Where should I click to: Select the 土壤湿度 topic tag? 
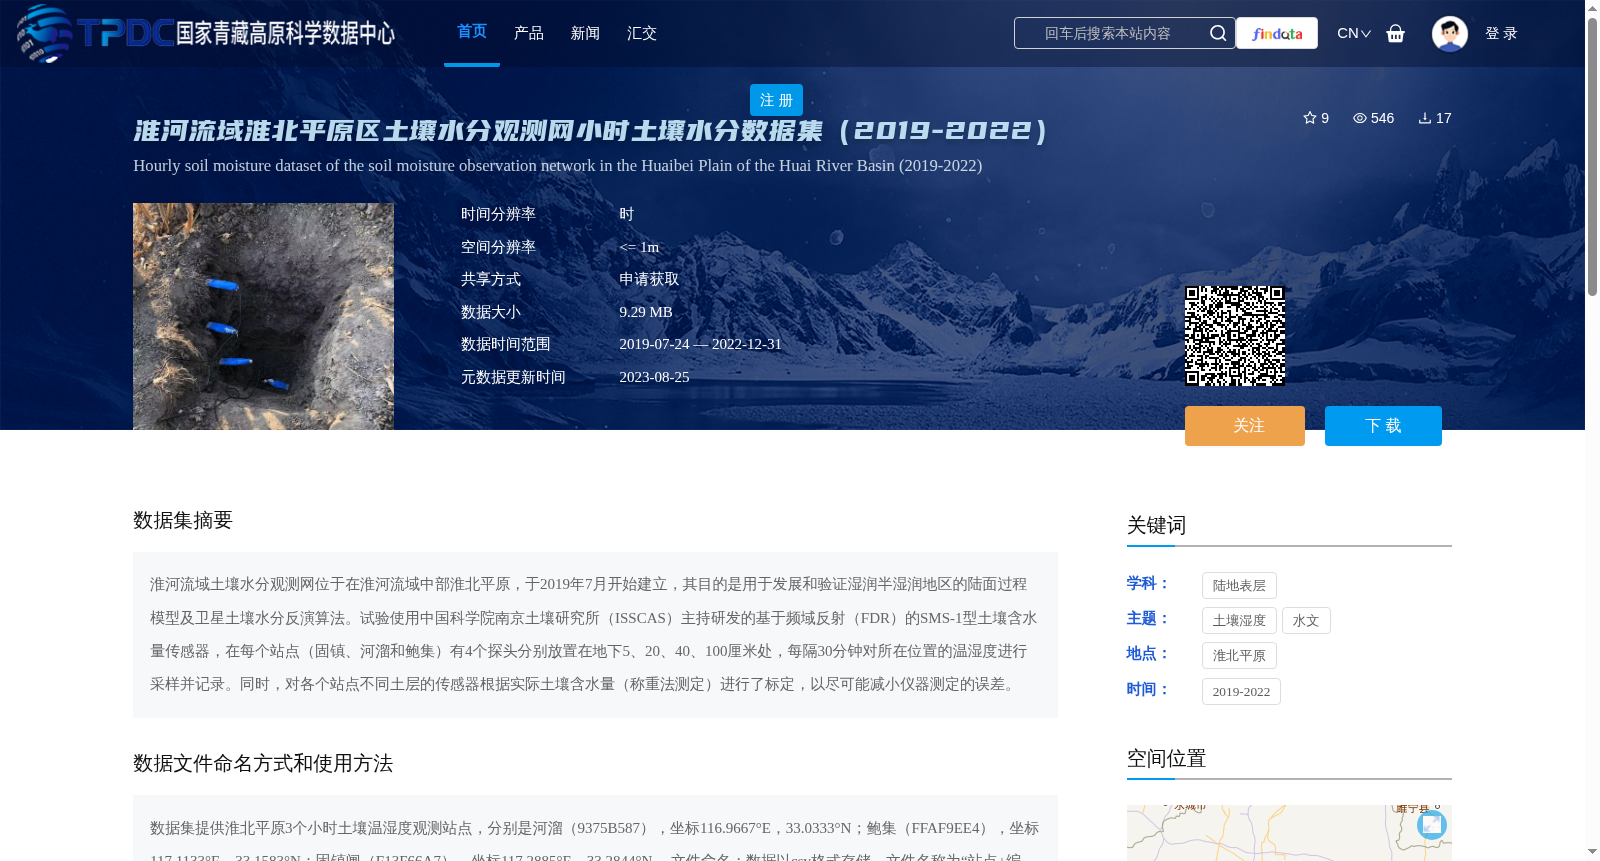tap(1239, 621)
